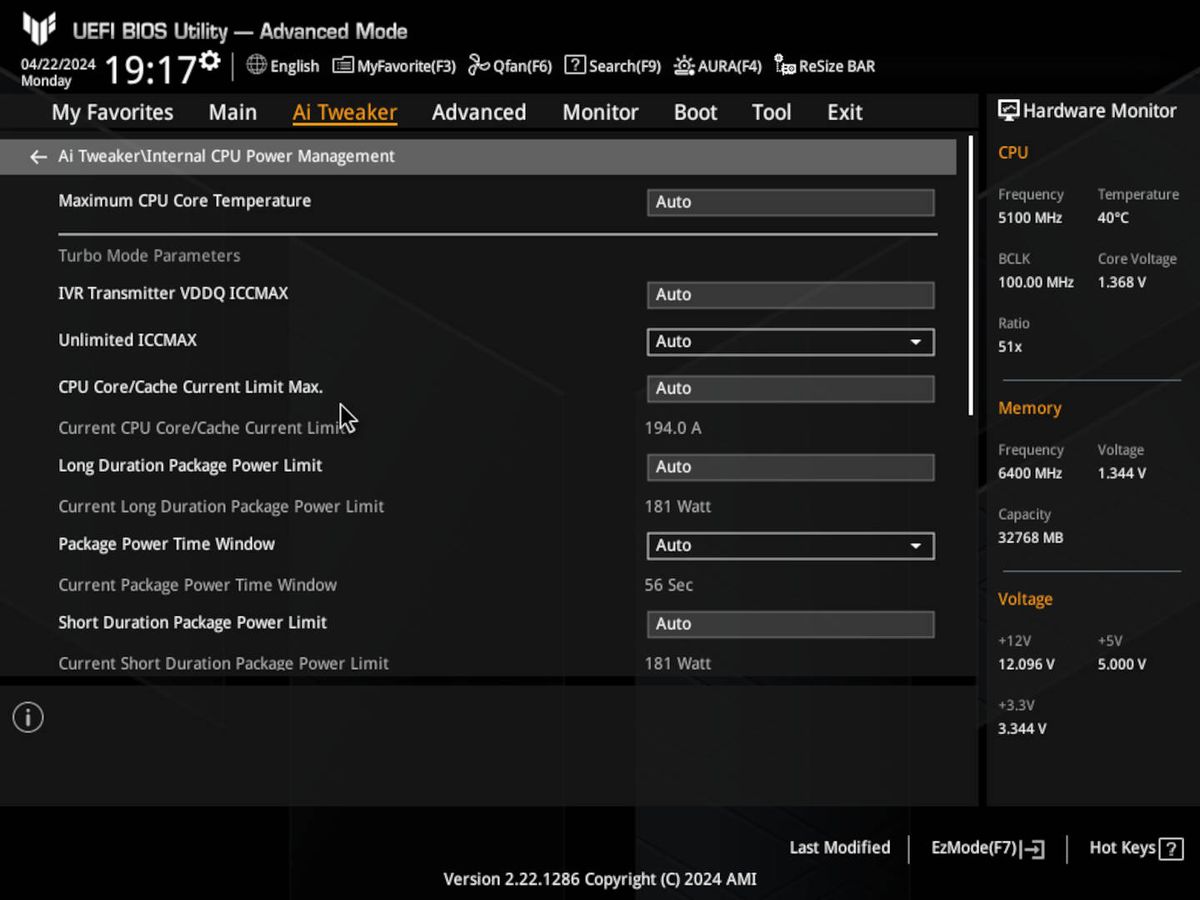Switch to the Monitor tab
Screen dimensions: 1200x900
click(x=600, y=112)
